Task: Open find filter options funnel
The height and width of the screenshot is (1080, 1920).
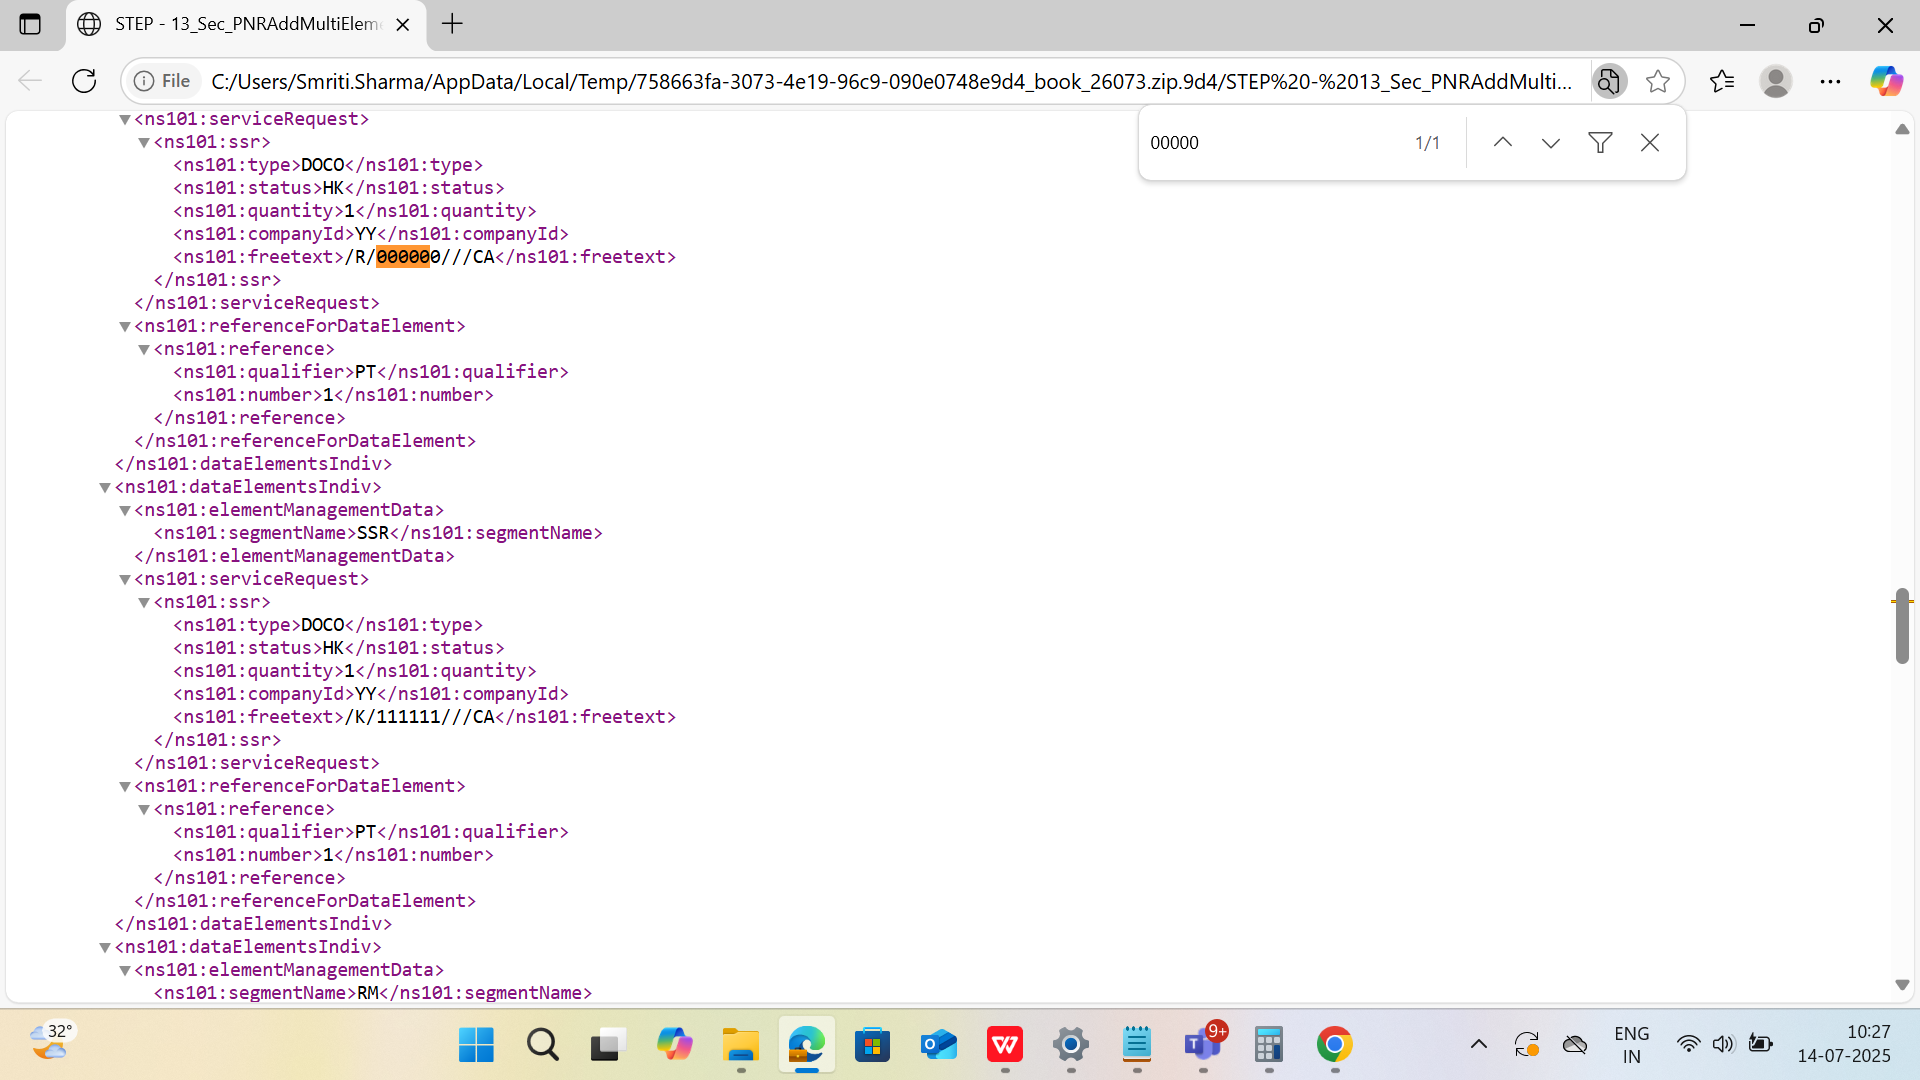Action: 1600,143
